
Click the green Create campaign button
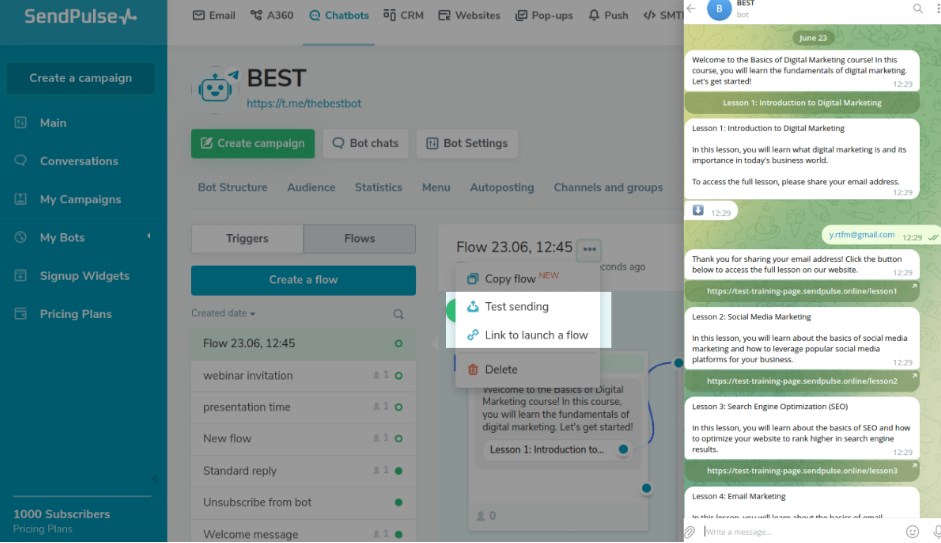coord(253,143)
